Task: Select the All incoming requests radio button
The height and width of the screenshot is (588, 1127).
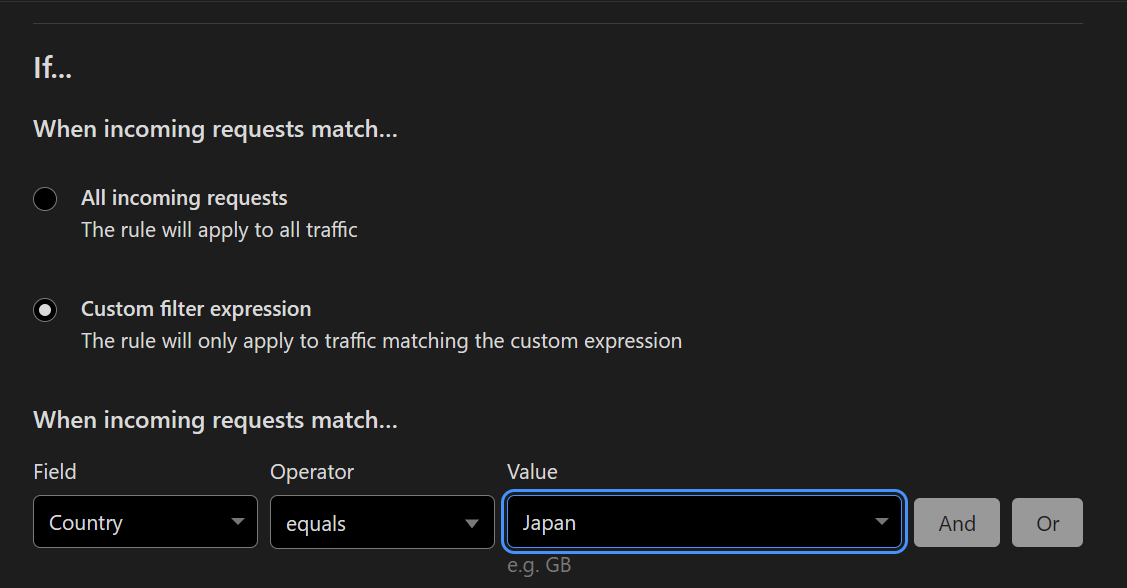Action: click(x=45, y=198)
